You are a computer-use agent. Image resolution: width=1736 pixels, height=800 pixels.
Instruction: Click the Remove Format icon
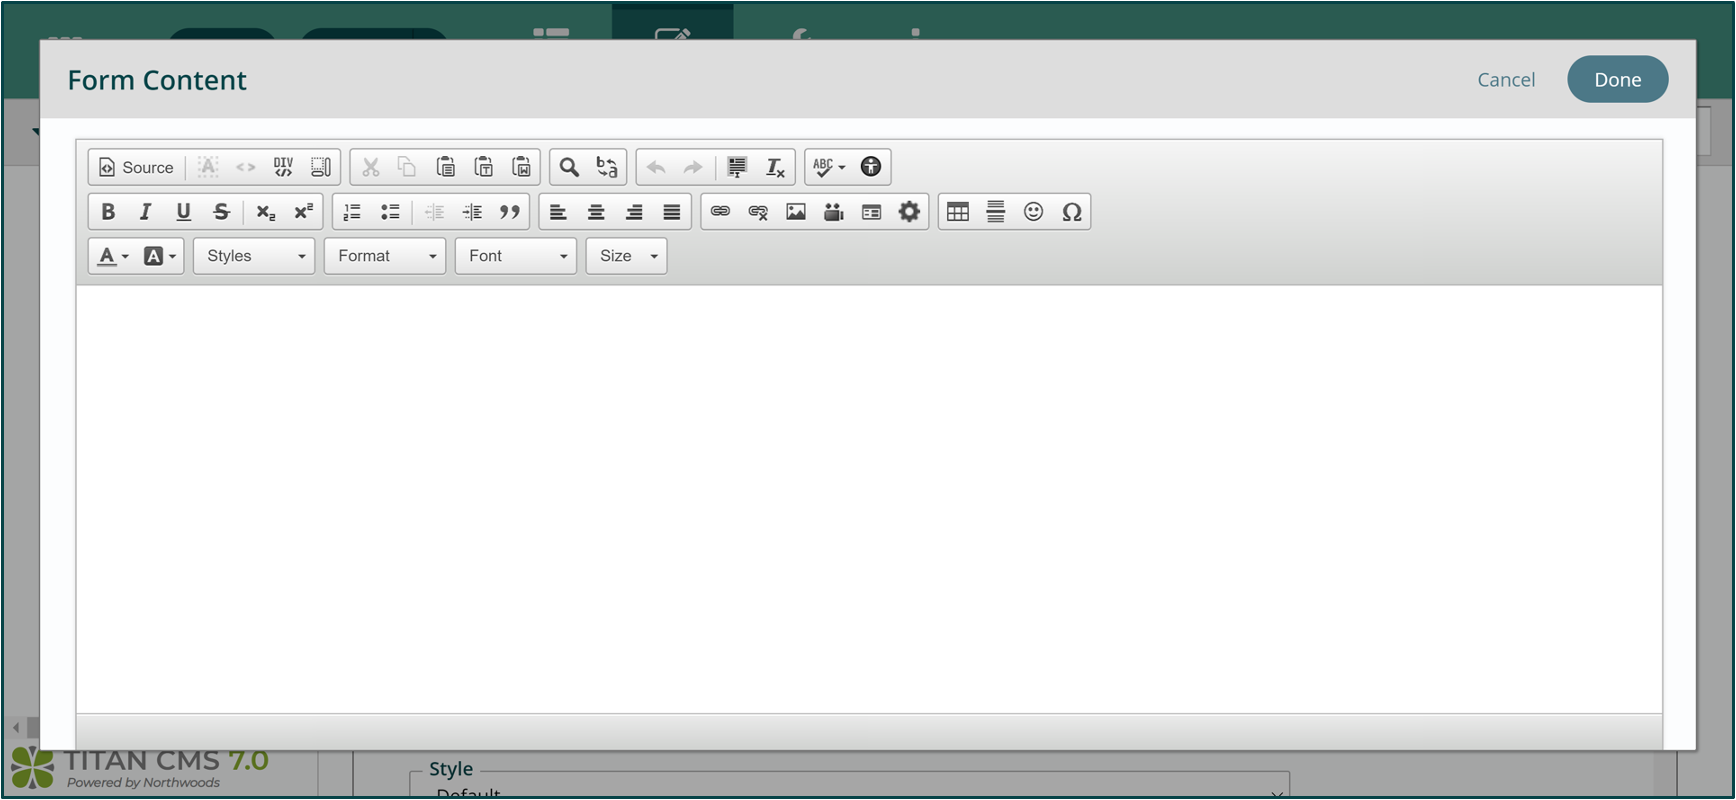coord(775,167)
